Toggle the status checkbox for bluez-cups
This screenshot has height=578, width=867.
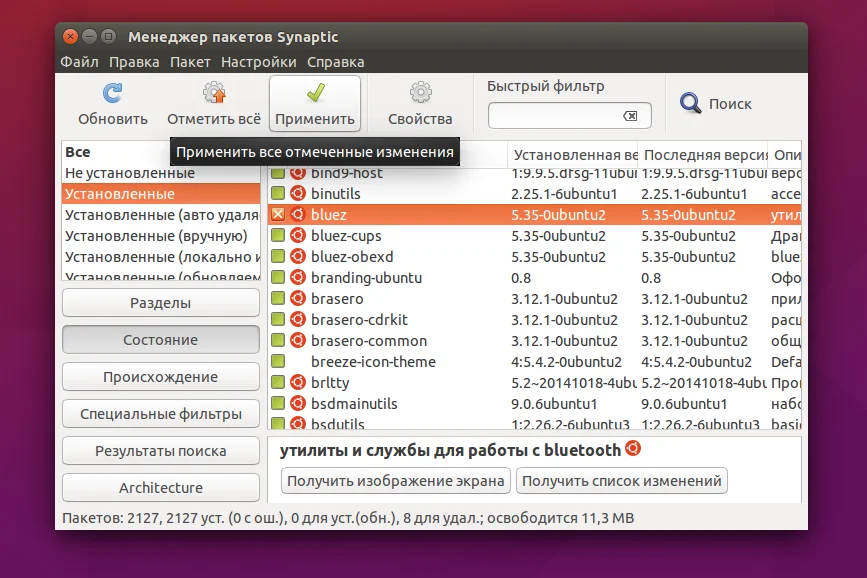click(x=278, y=235)
